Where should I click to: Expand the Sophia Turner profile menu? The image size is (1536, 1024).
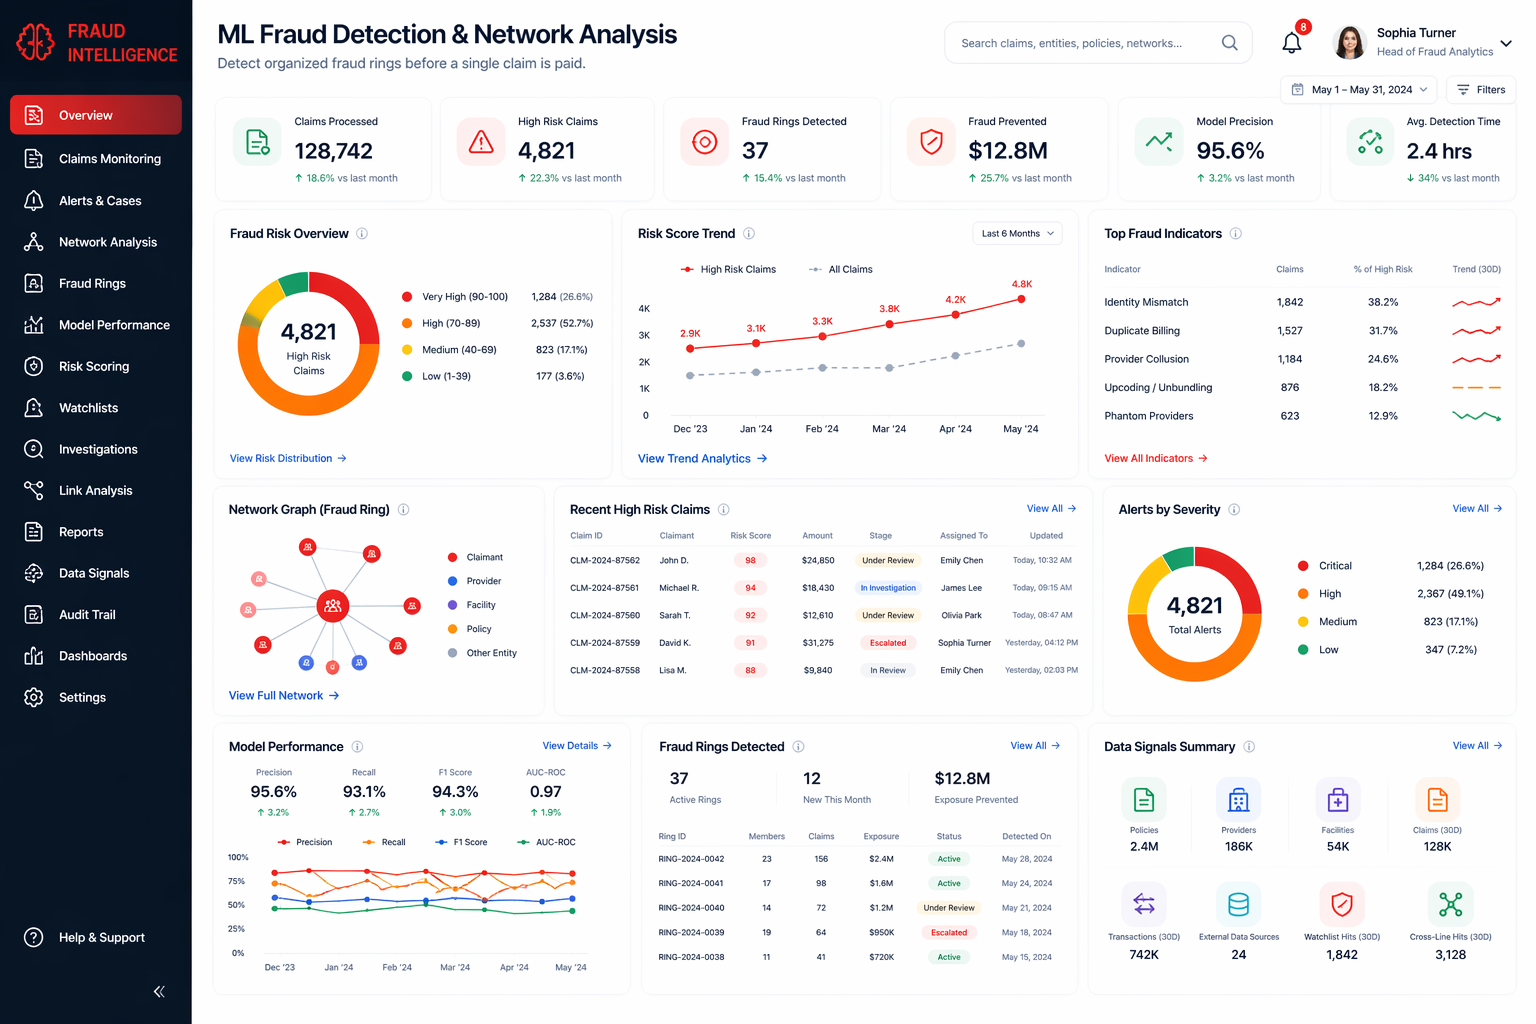pyautogui.click(x=1505, y=43)
